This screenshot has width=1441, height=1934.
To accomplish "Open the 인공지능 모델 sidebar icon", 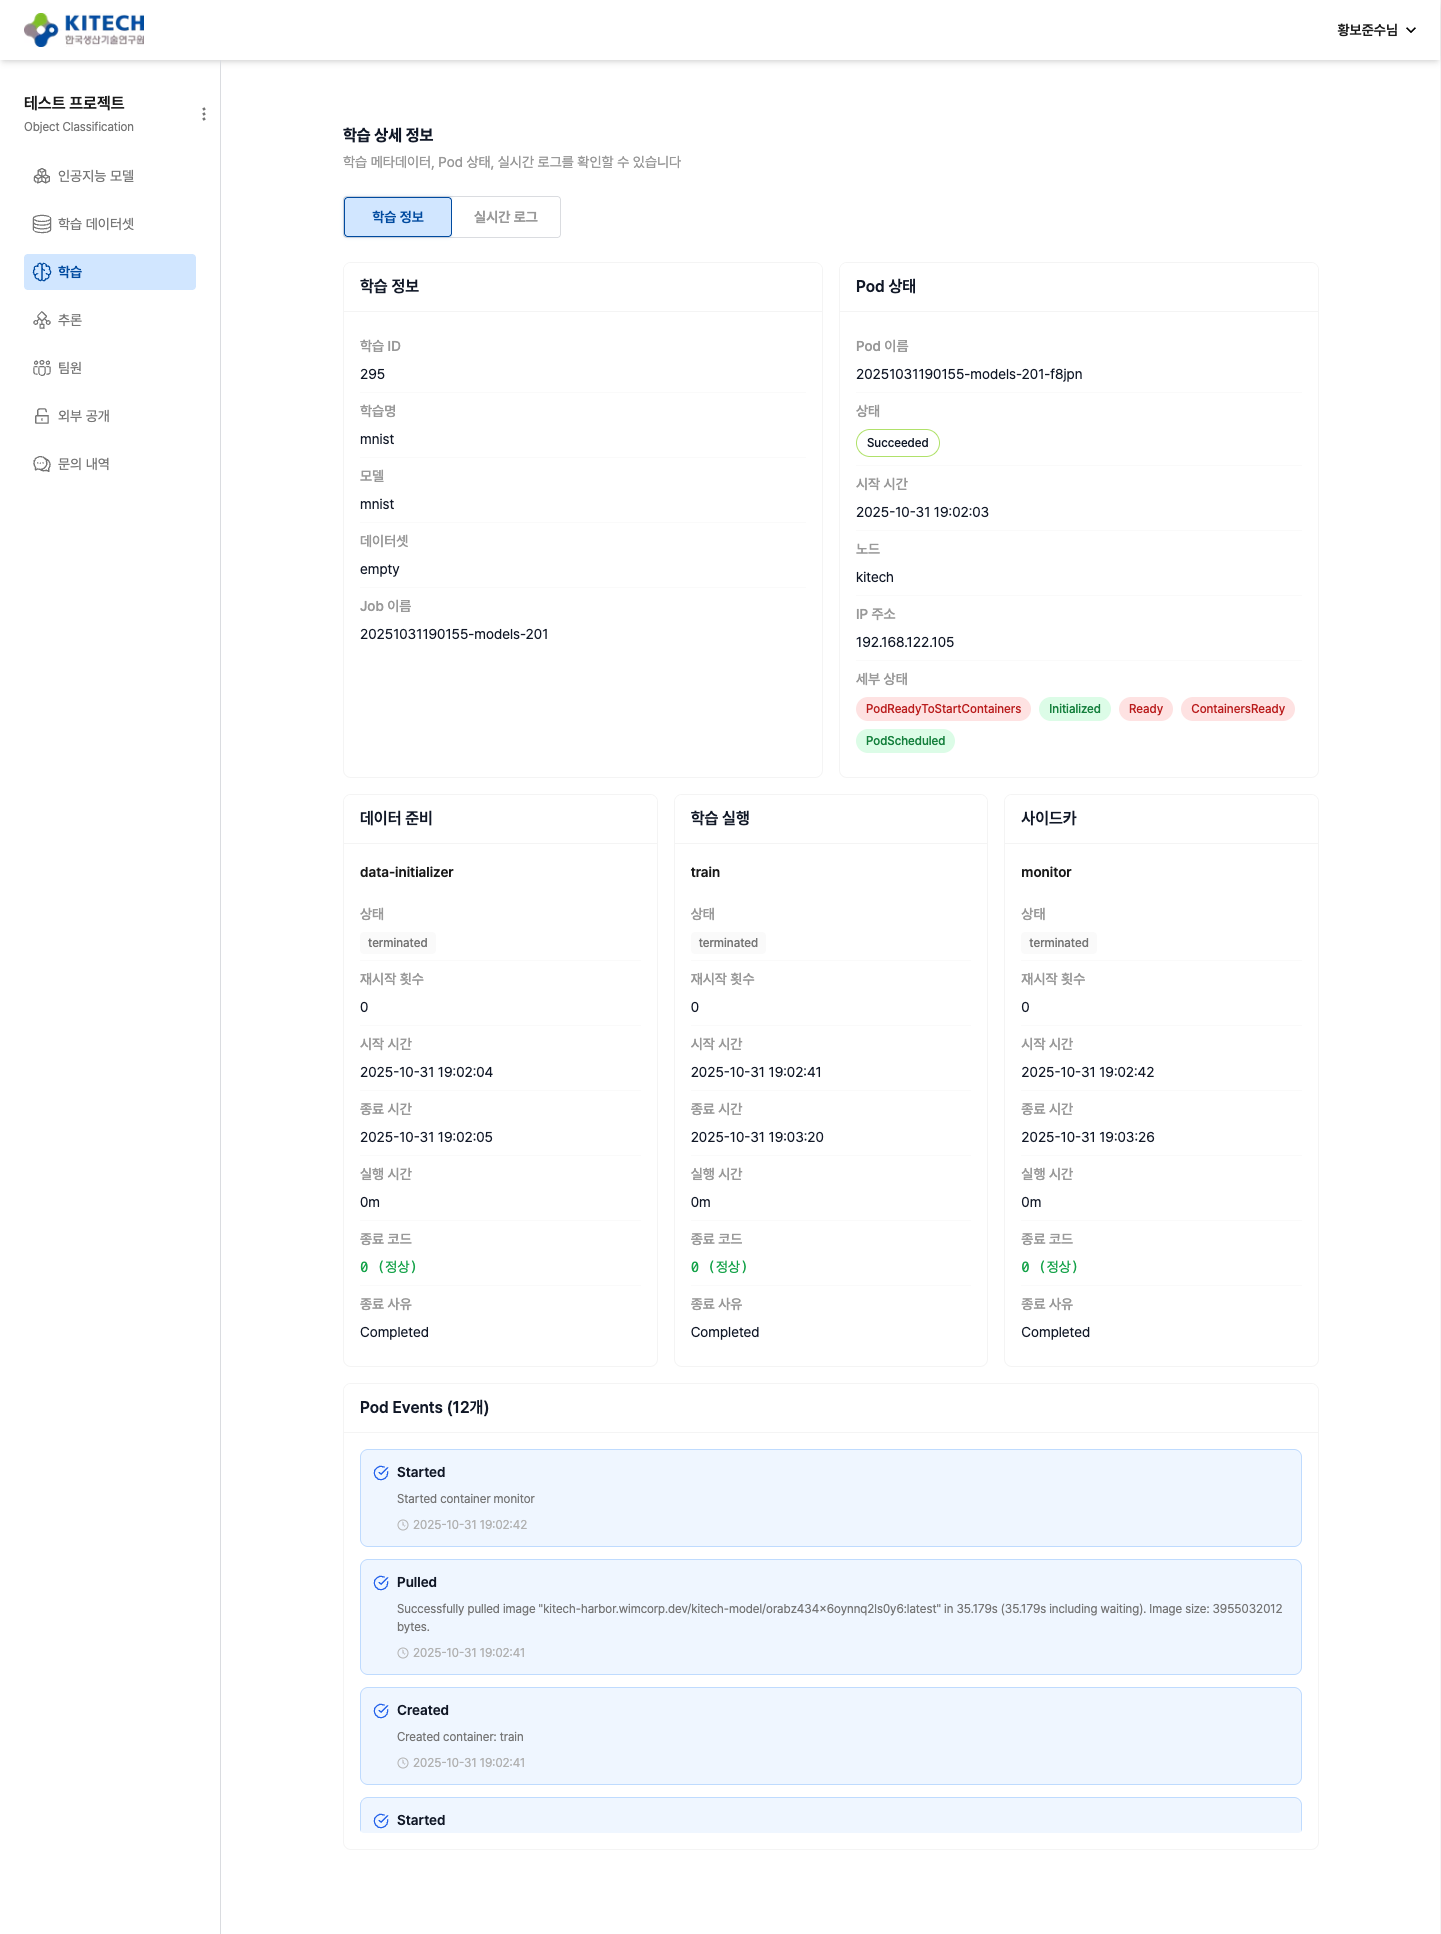I will [x=42, y=176].
